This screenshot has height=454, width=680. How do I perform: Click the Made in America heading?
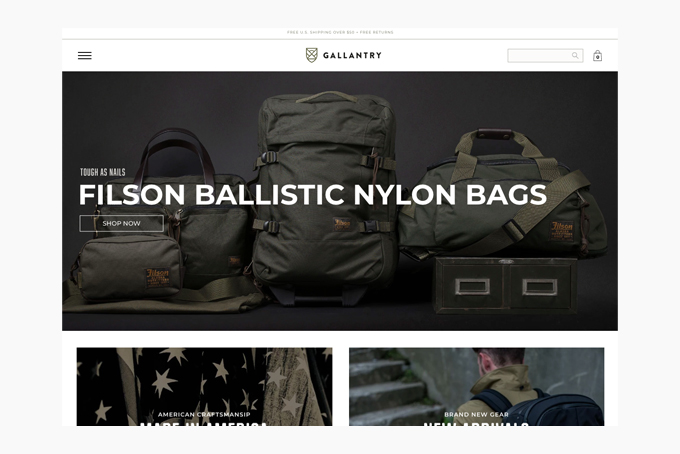pyautogui.click(x=204, y=423)
